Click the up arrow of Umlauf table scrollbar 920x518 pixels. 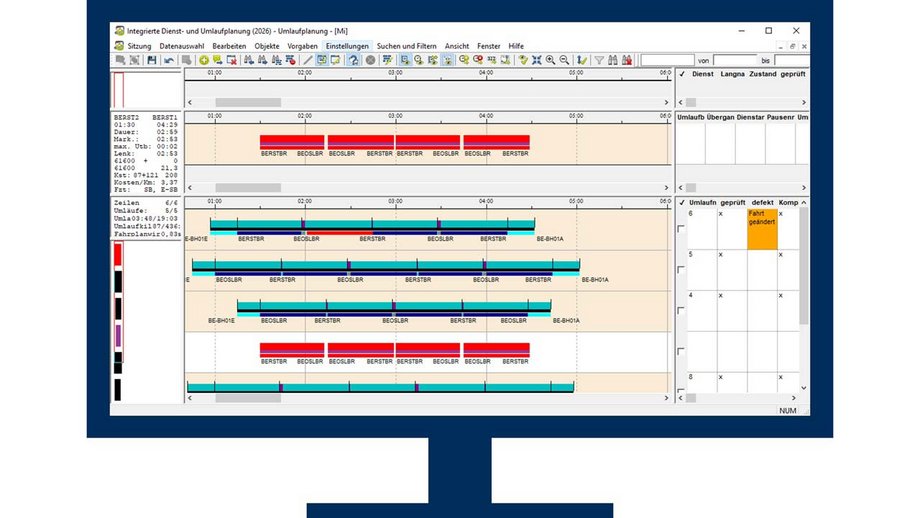point(804,202)
